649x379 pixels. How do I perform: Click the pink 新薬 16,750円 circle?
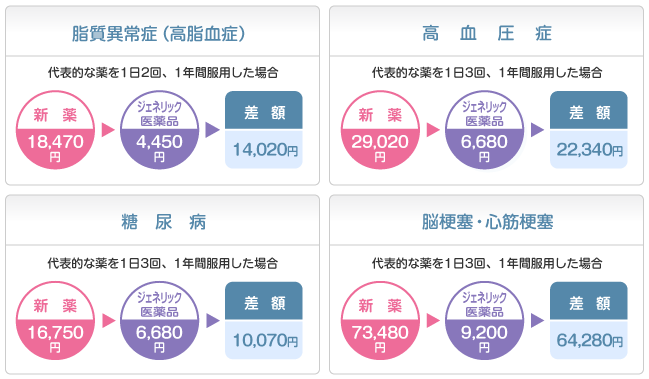pyautogui.click(x=55, y=321)
